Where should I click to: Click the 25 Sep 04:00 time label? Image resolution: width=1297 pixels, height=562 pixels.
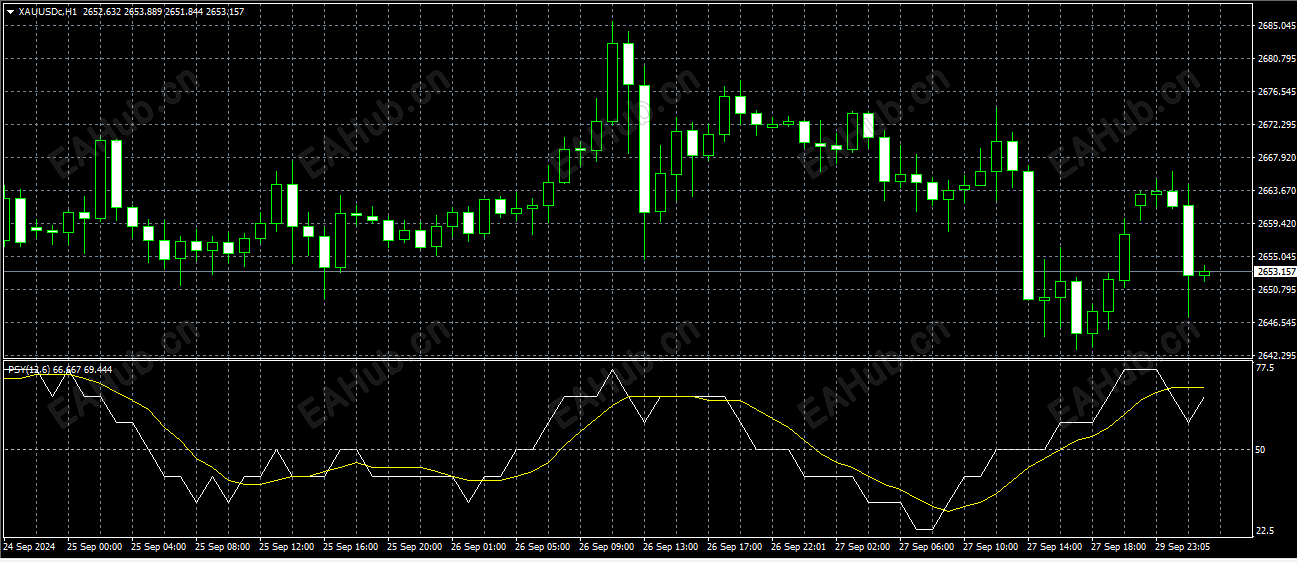pos(158,547)
